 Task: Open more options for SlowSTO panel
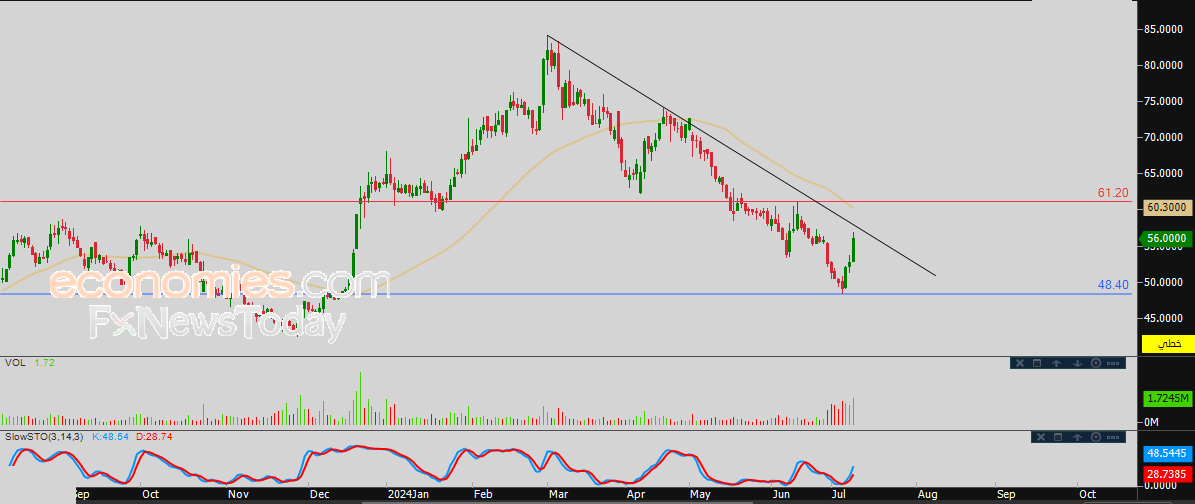pyautogui.click(x=1113, y=437)
